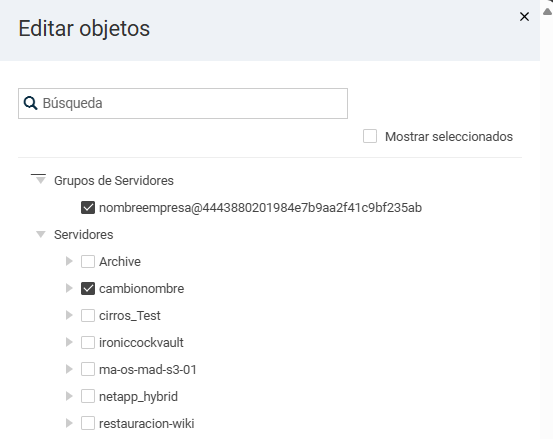Expand the cirros_Test tree node
The height and width of the screenshot is (439, 553).
point(69,315)
